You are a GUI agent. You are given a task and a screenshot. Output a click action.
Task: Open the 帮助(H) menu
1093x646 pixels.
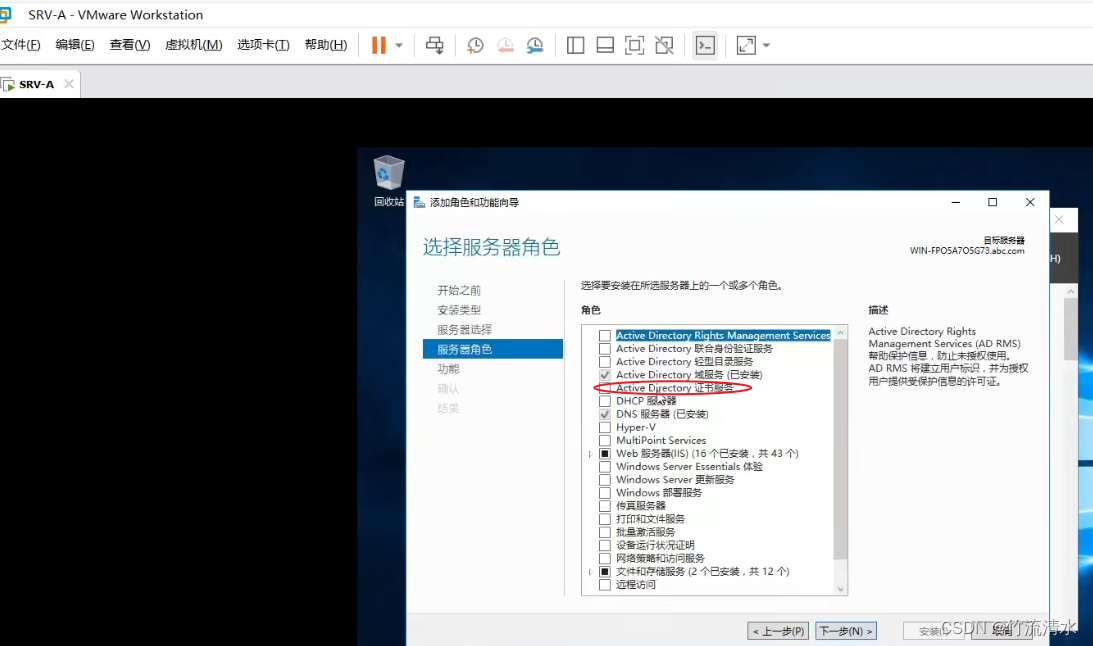pyautogui.click(x=326, y=45)
